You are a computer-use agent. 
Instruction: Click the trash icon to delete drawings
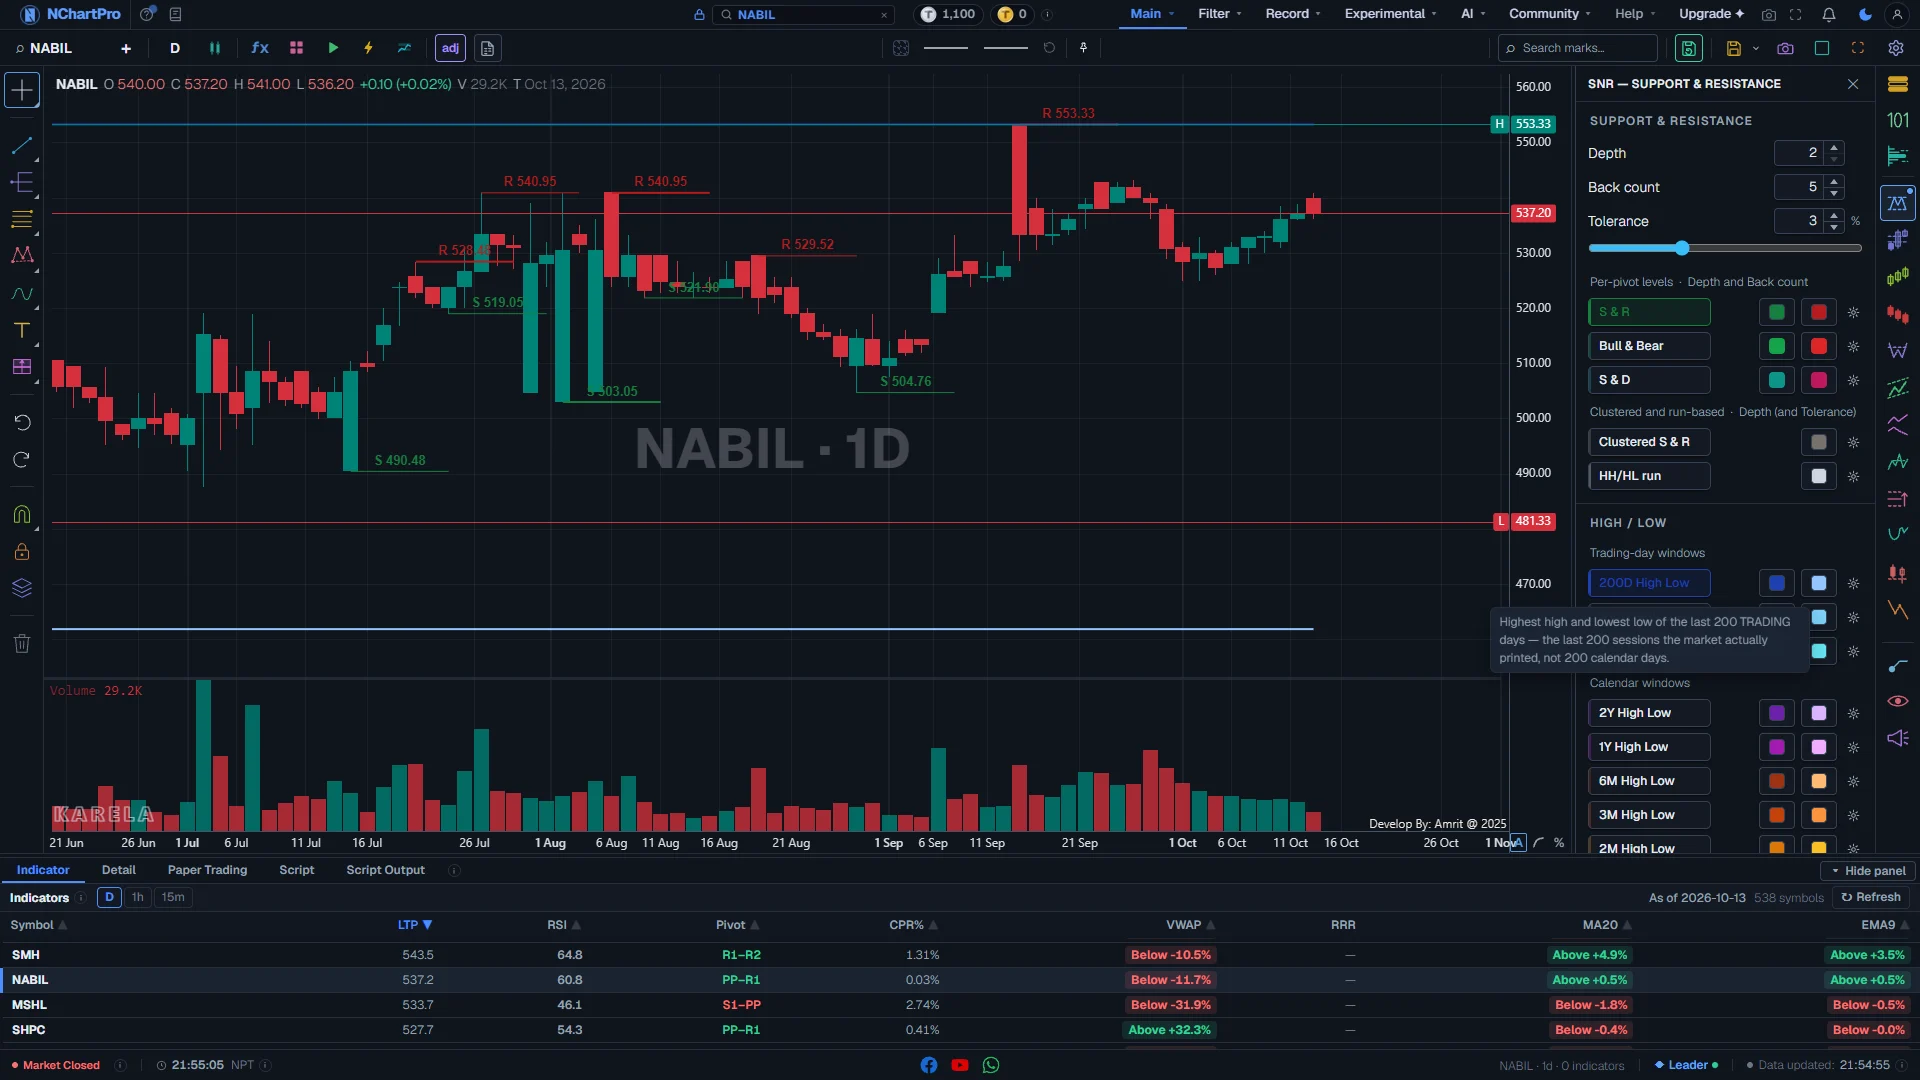tap(21, 644)
